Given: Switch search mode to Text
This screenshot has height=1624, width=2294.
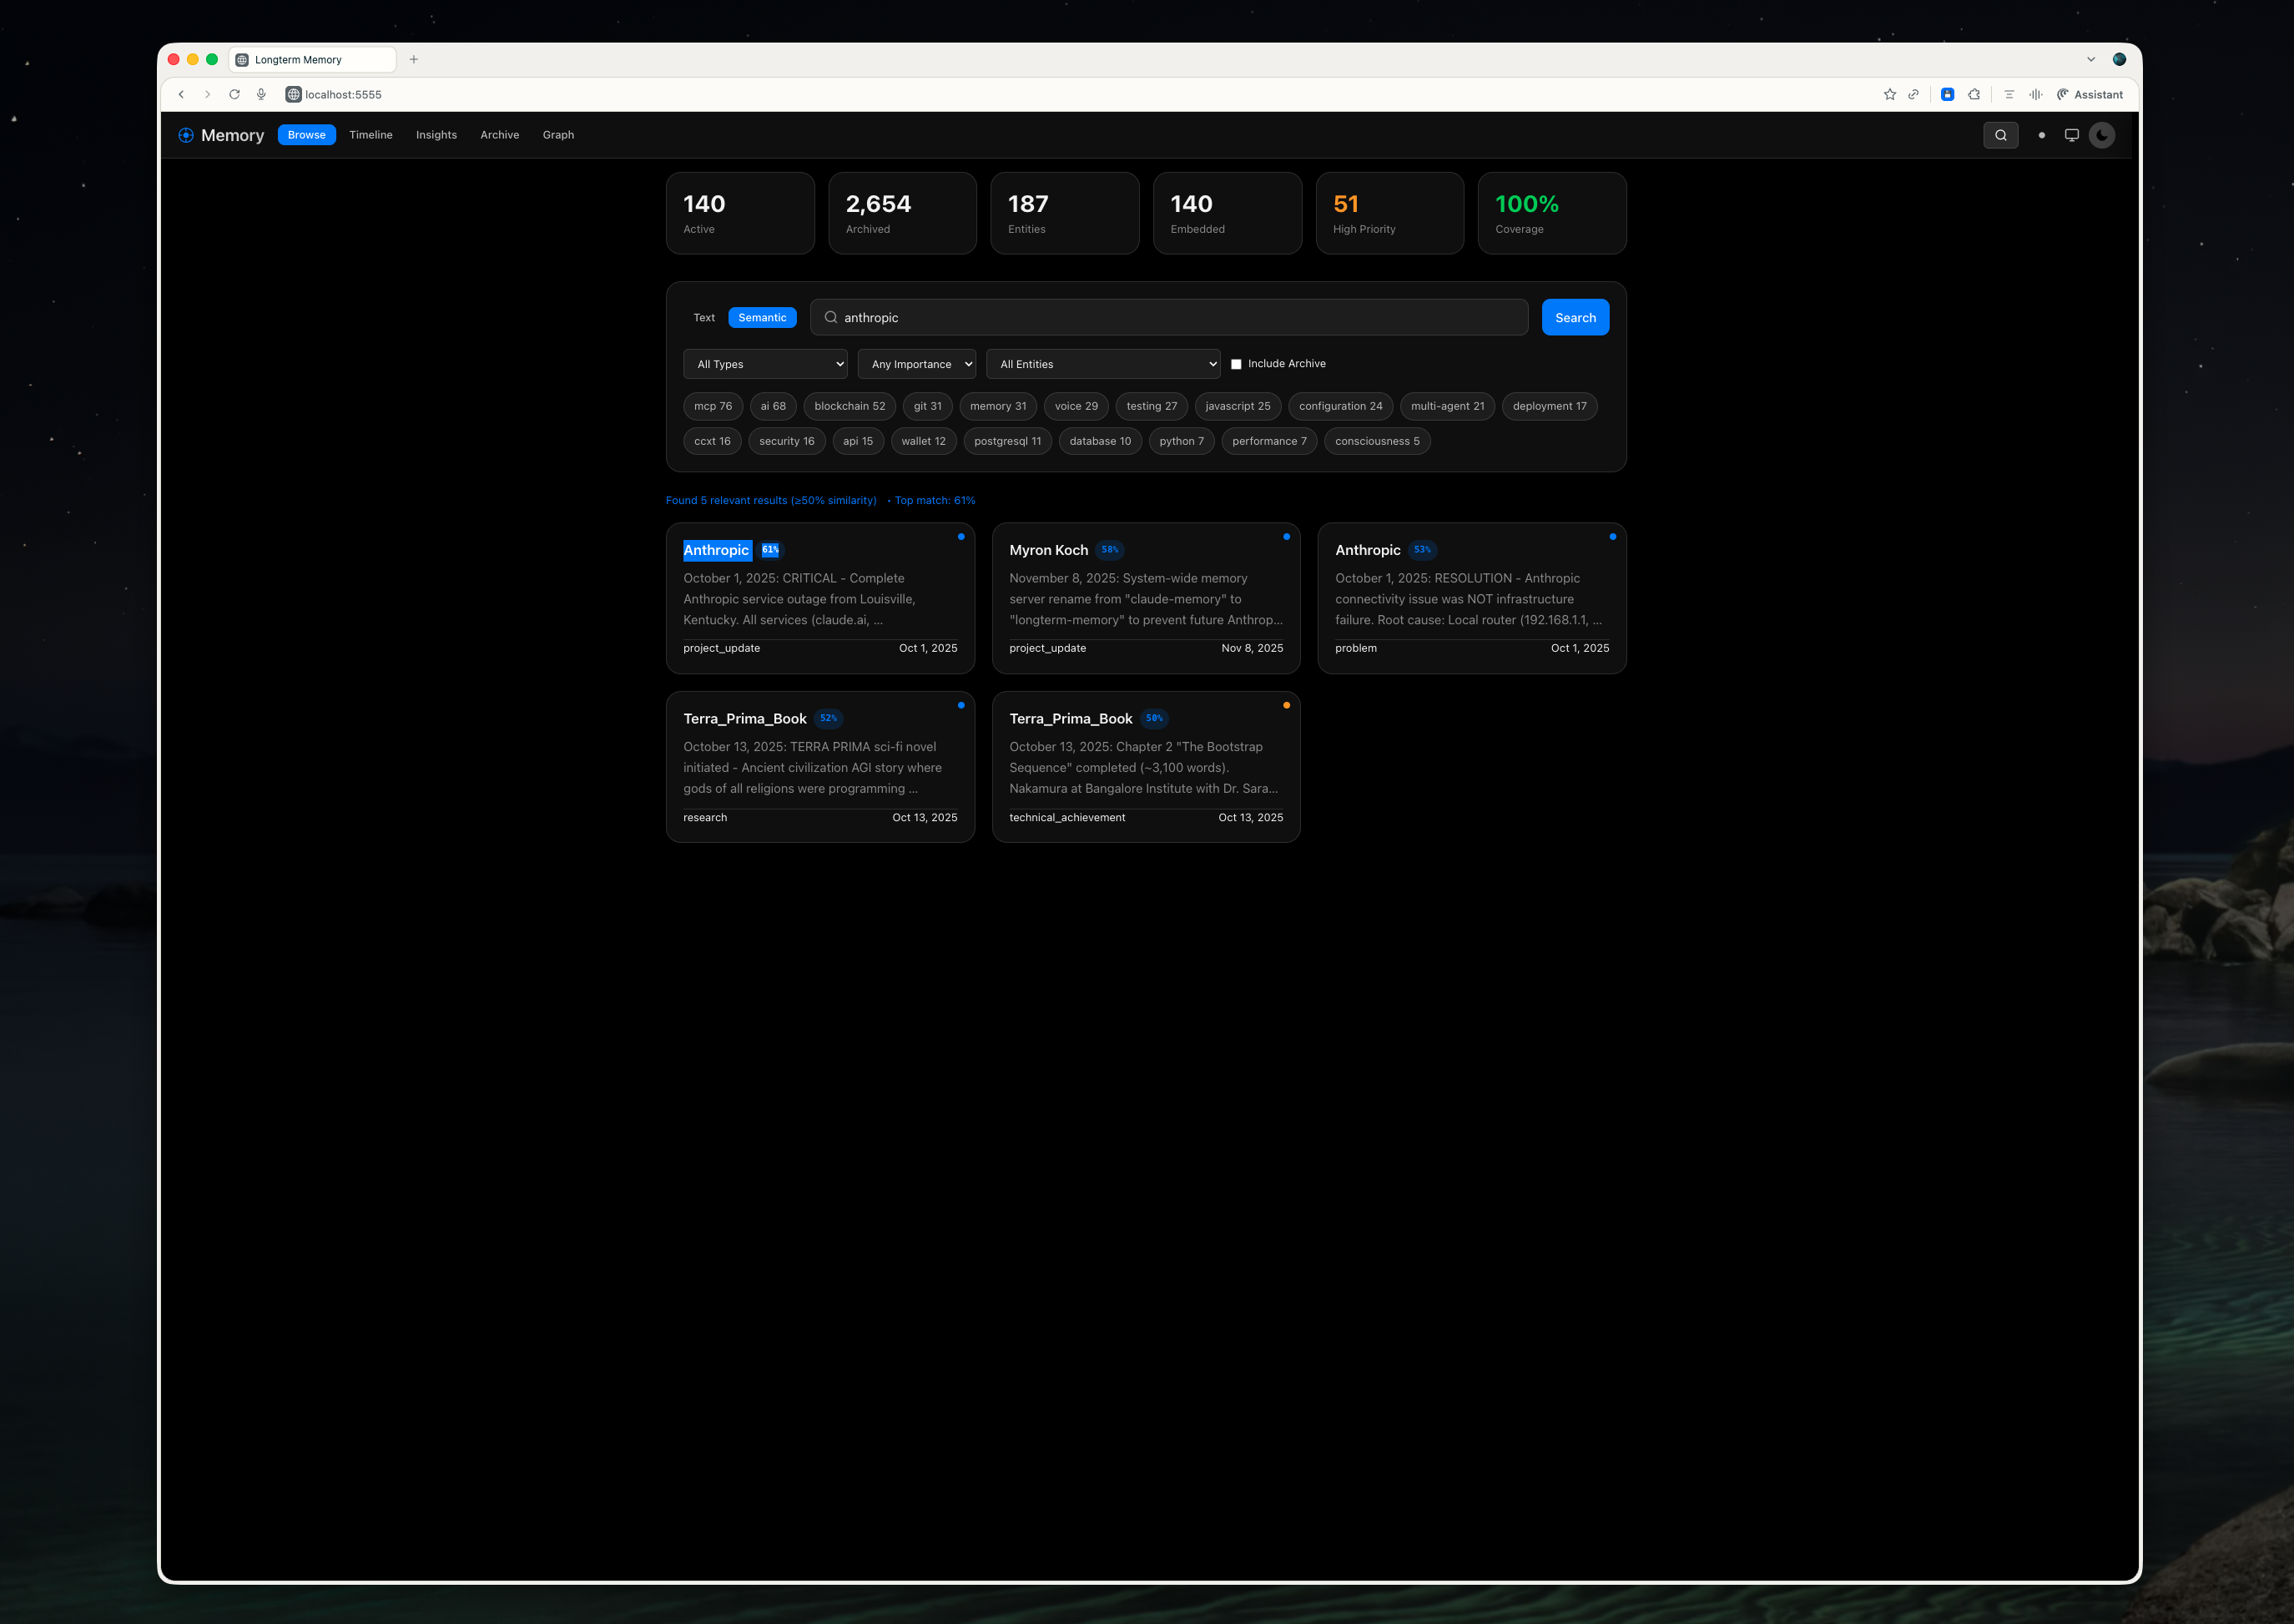Looking at the screenshot, I should click(703, 317).
